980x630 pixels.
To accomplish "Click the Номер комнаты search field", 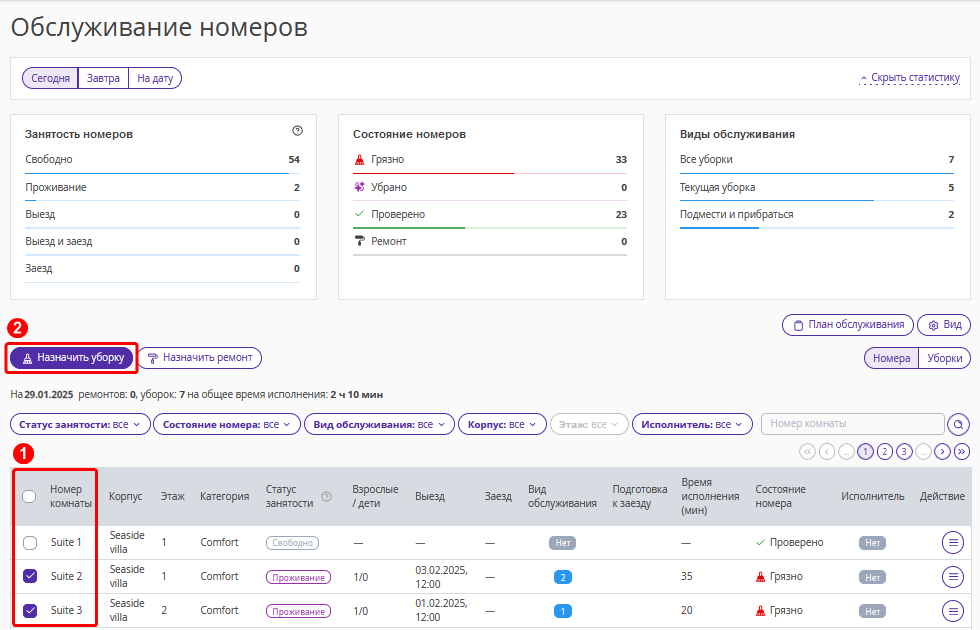I will point(852,424).
